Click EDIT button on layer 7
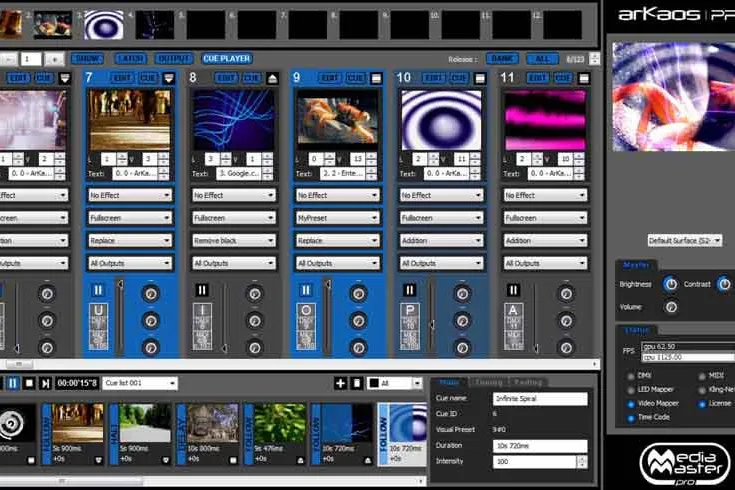735x490 pixels. click(122, 78)
